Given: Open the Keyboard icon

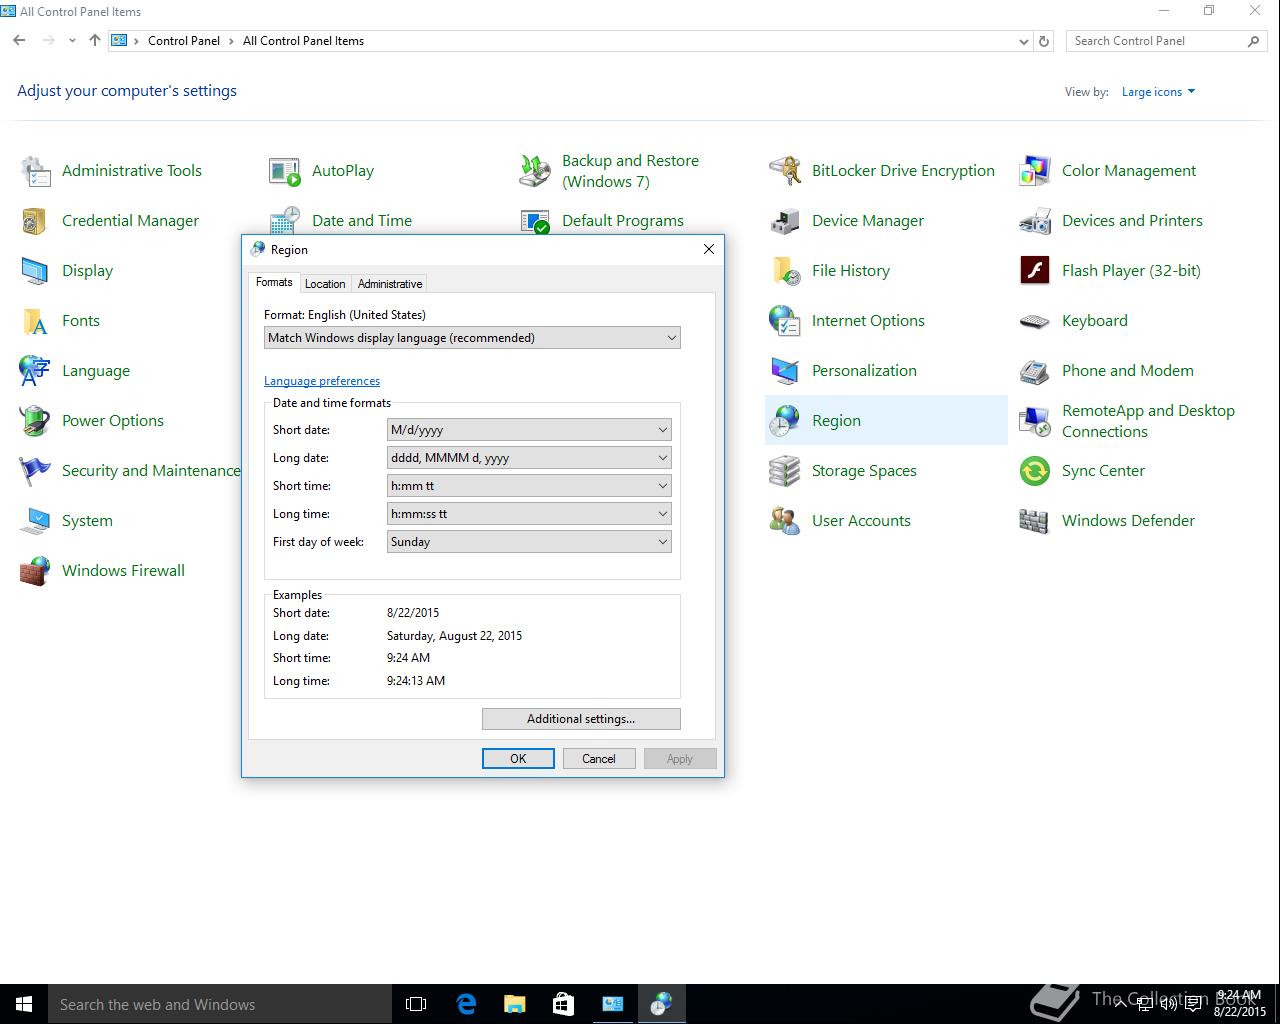Looking at the screenshot, I should click(1035, 321).
